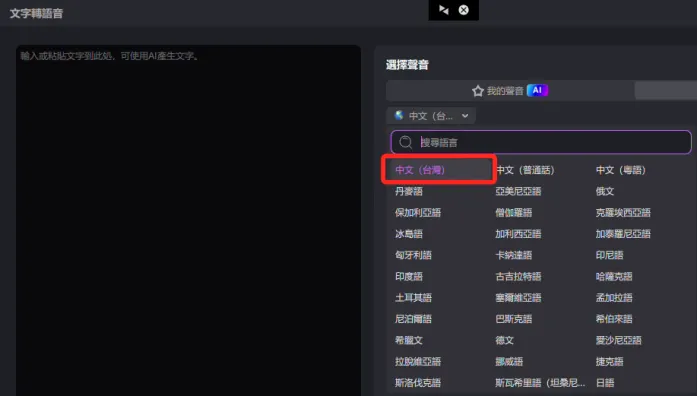Click the 搜尋語音 search field

541,142
